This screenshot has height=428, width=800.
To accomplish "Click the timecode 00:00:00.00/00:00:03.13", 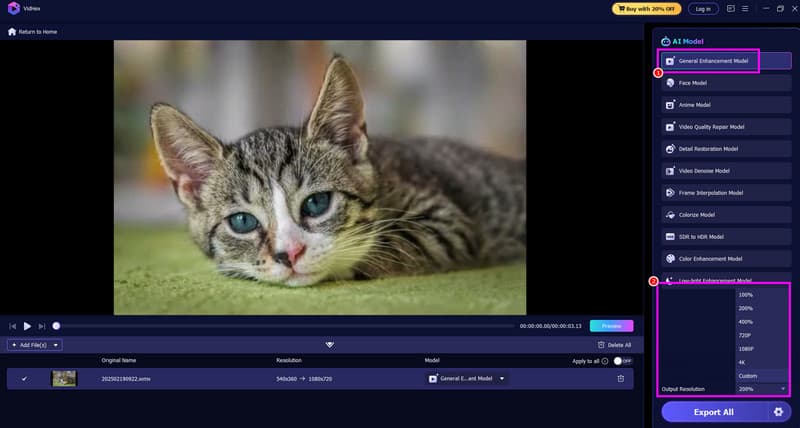I will point(551,326).
